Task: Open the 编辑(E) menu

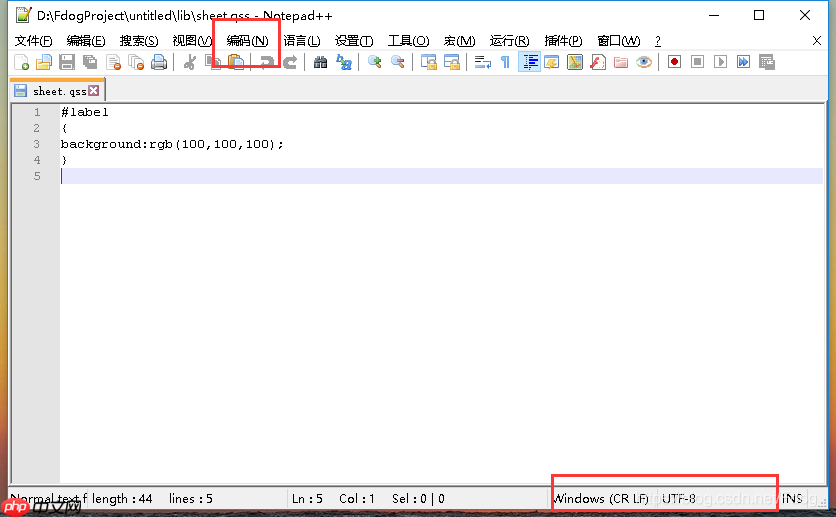Action: point(86,41)
